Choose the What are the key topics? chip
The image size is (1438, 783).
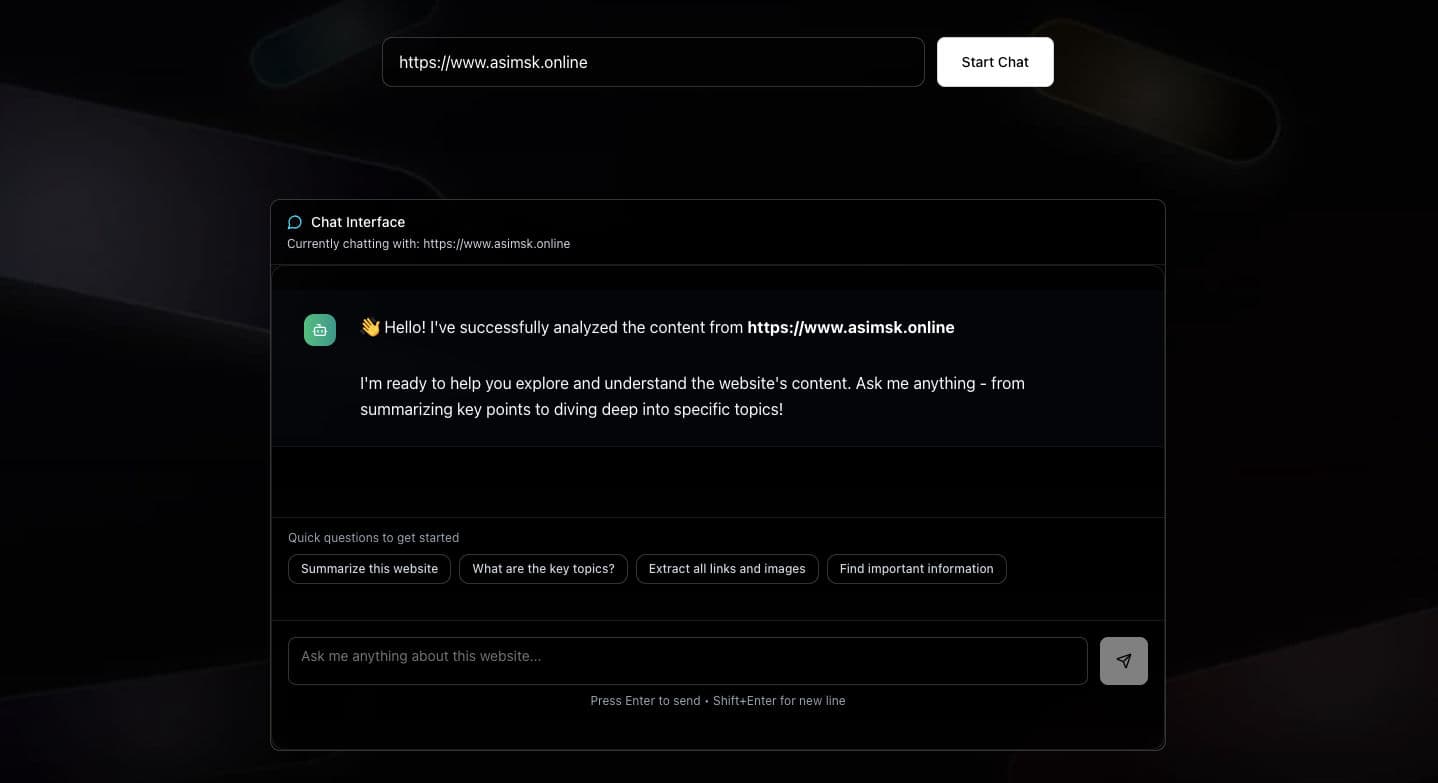tap(543, 568)
